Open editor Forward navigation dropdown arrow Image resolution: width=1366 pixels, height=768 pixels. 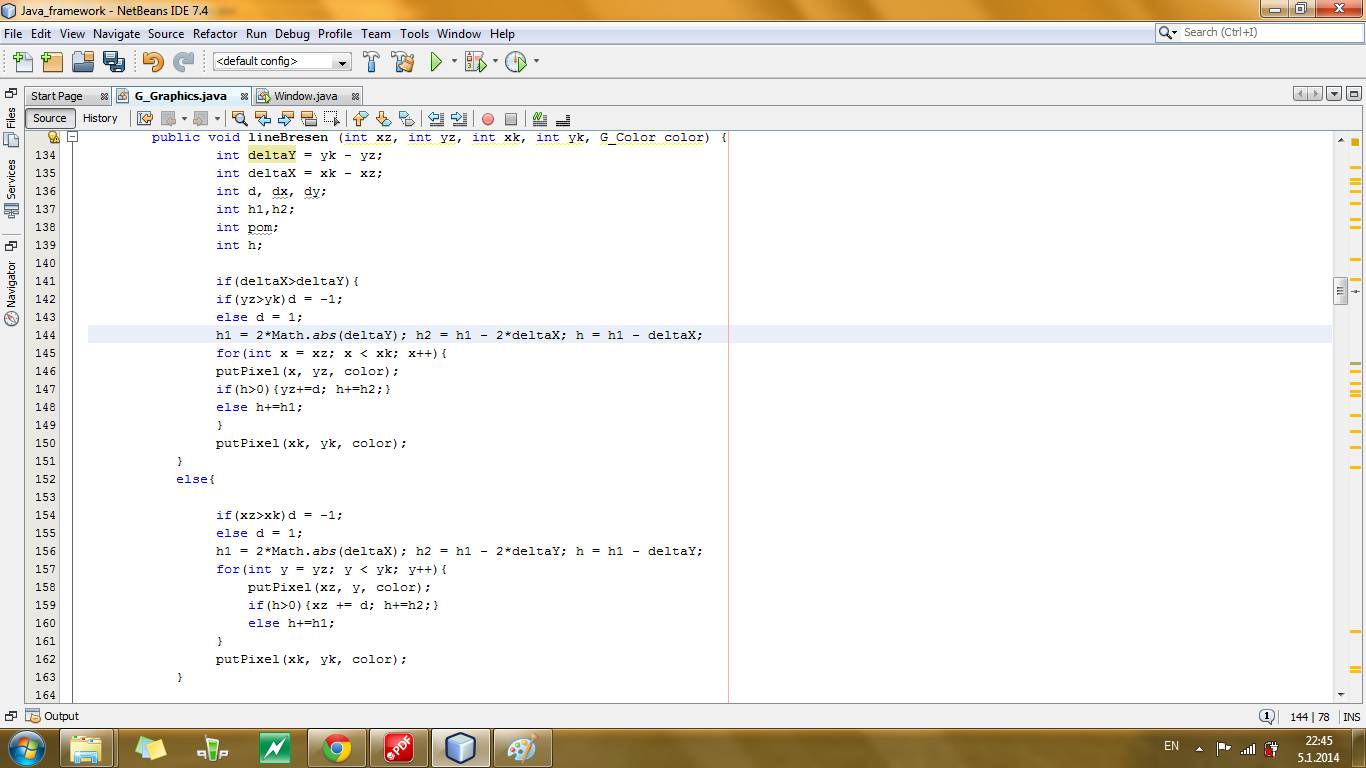click(x=216, y=118)
